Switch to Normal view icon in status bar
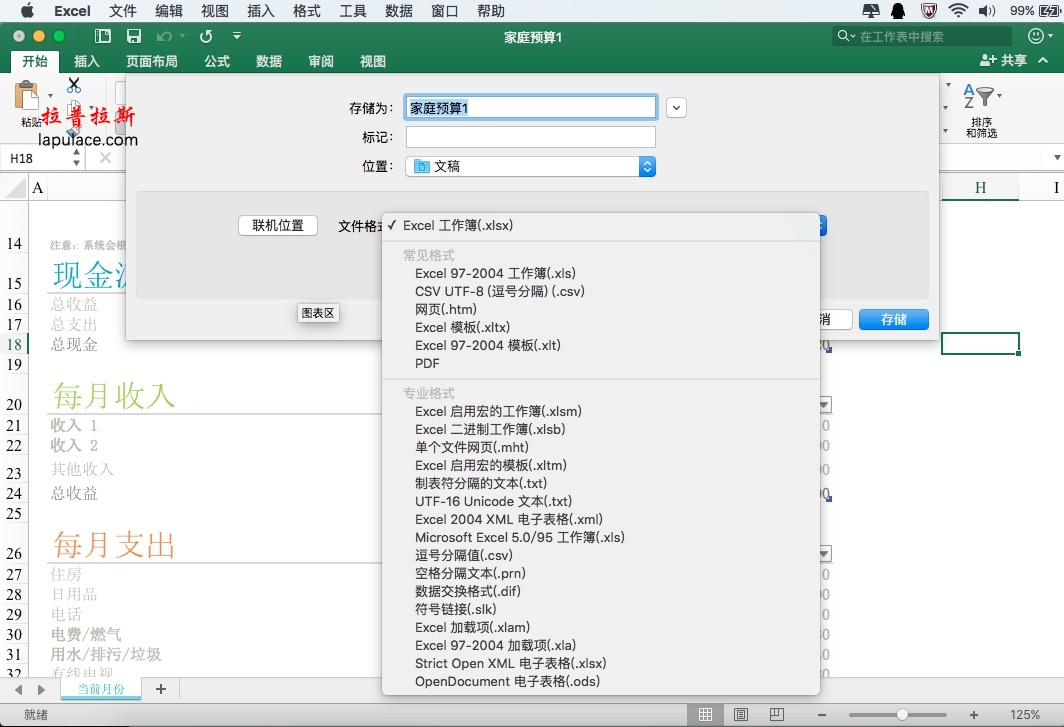Screen dimensions: 1064x727 (x=705, y=714)
